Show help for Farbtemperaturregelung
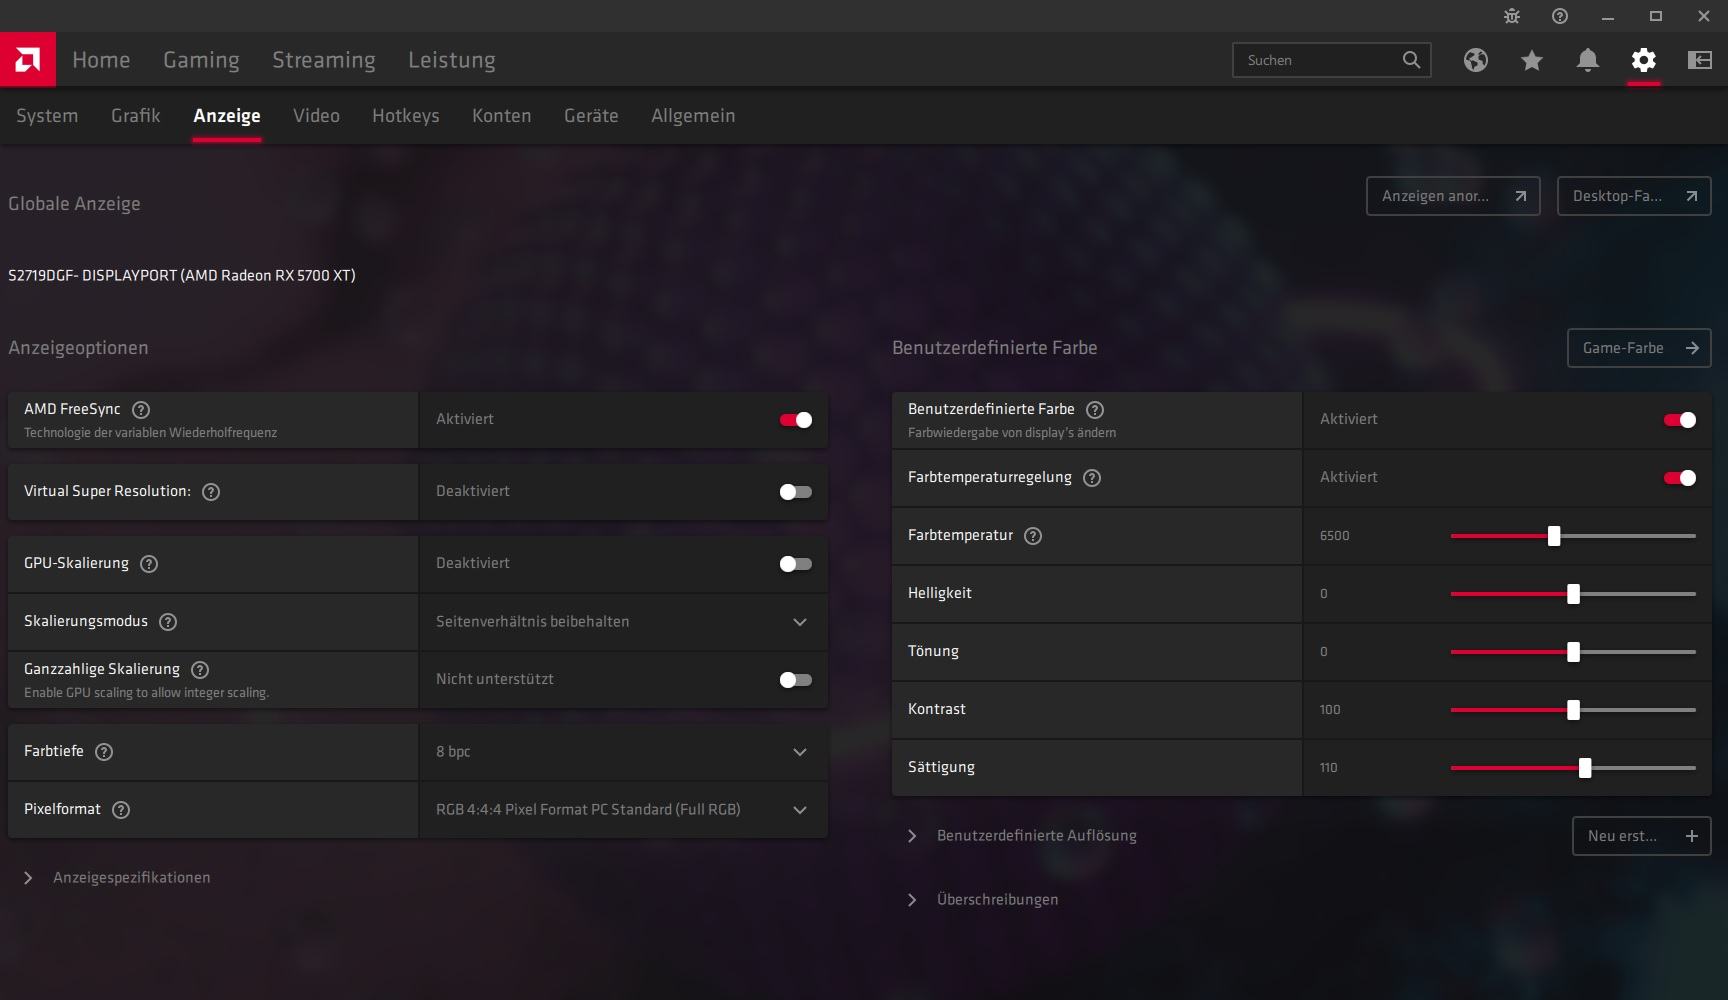This screenshot has height=1000, width=1728. click(1092, 478)
